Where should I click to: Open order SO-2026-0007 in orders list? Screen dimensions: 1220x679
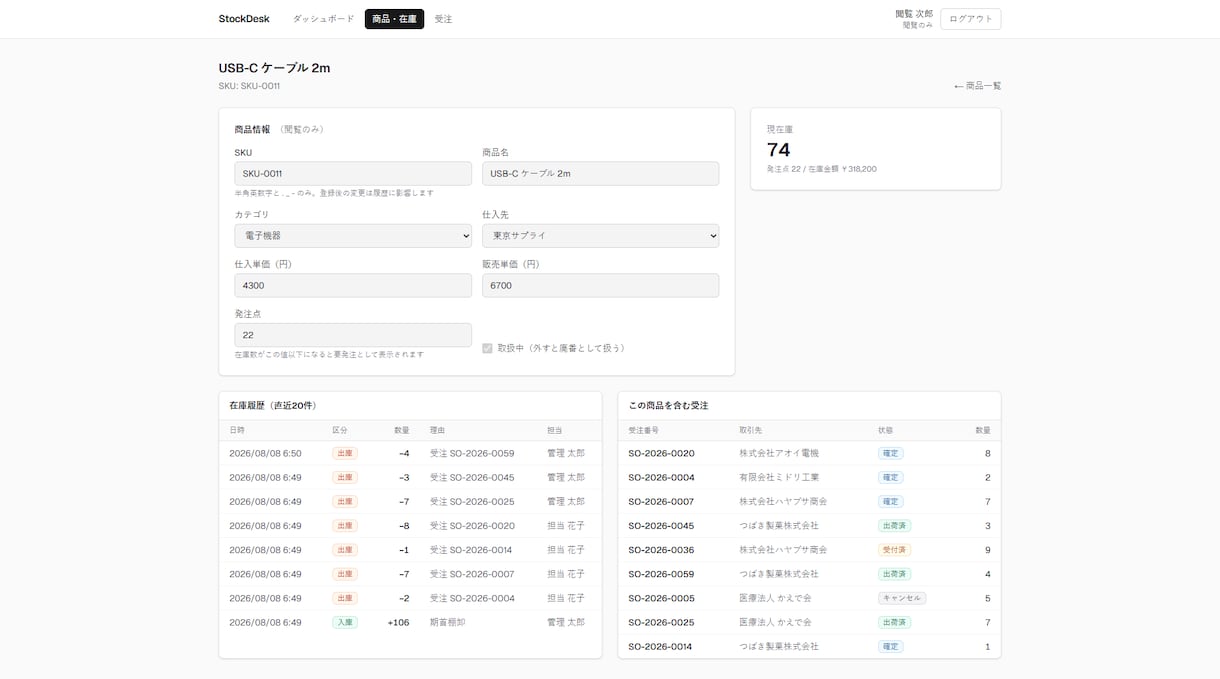tap(661, 501)
